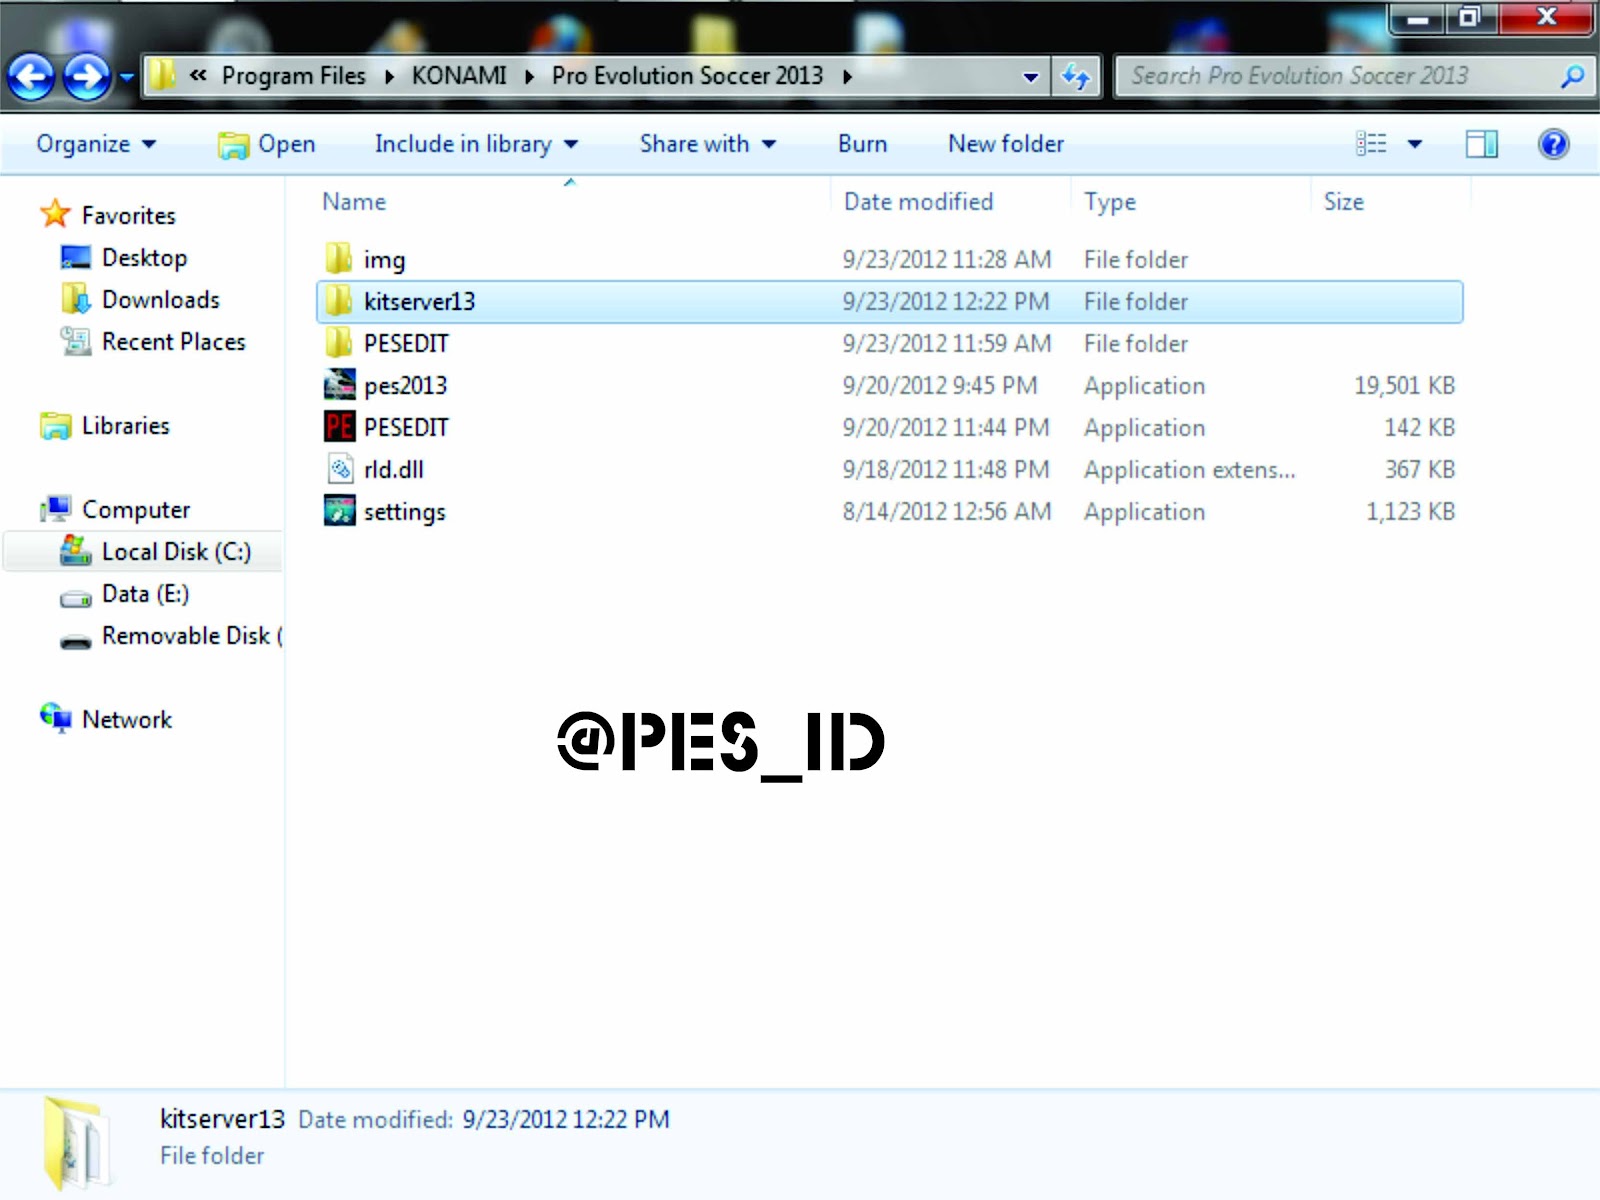This screenshot has width=1600, height=1200.
Task: Click the rld.dll file name
Action: (393, 469)
